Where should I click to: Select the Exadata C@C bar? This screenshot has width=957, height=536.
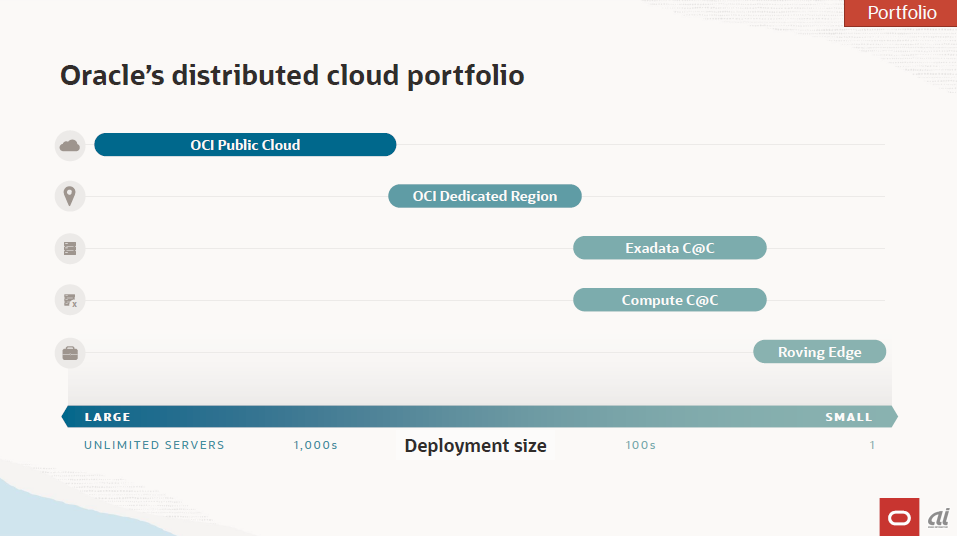[670, 248]
